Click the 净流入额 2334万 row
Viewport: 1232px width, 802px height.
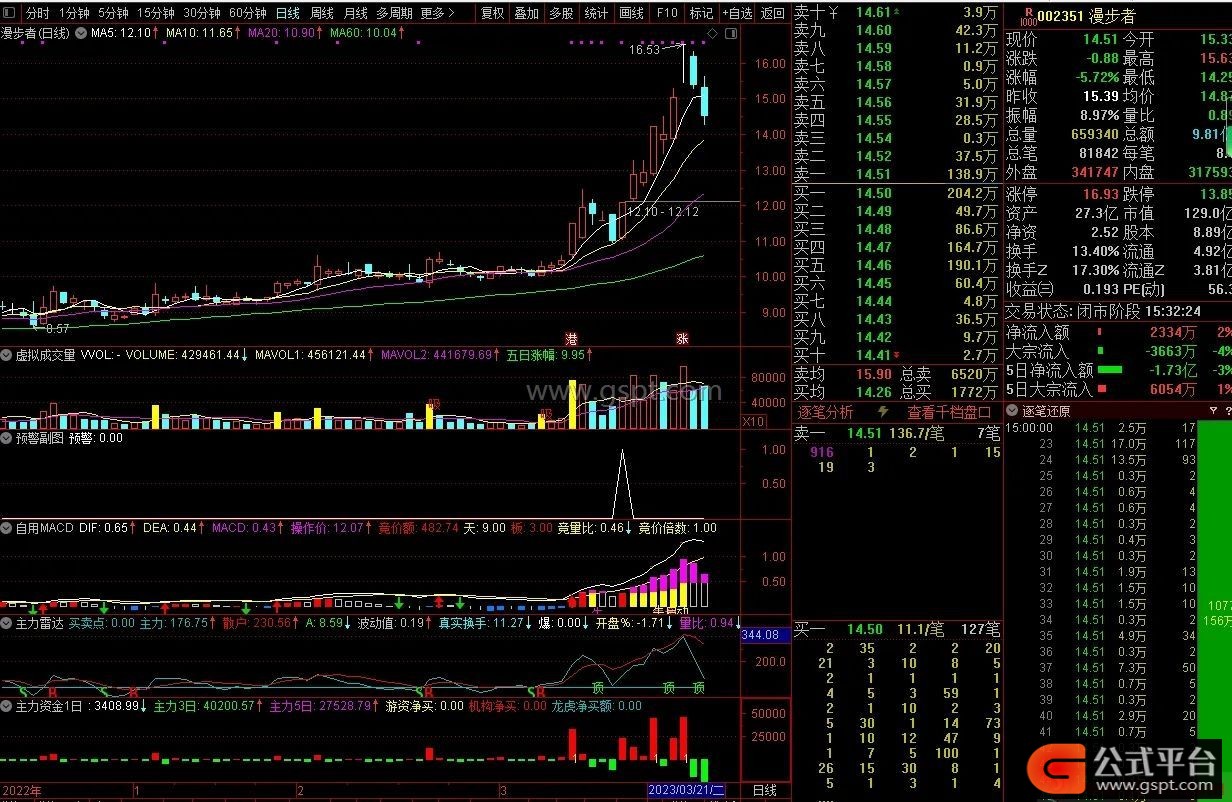coord(1117,332)
